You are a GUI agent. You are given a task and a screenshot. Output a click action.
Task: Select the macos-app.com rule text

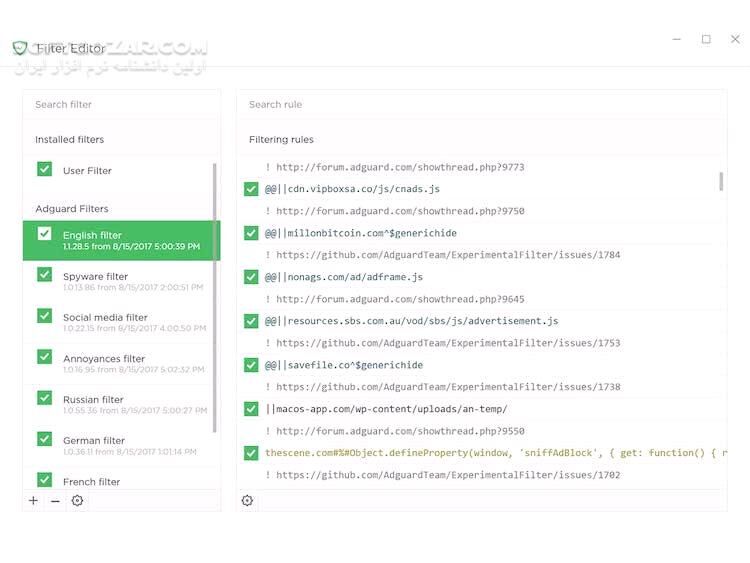coord(386,409)
